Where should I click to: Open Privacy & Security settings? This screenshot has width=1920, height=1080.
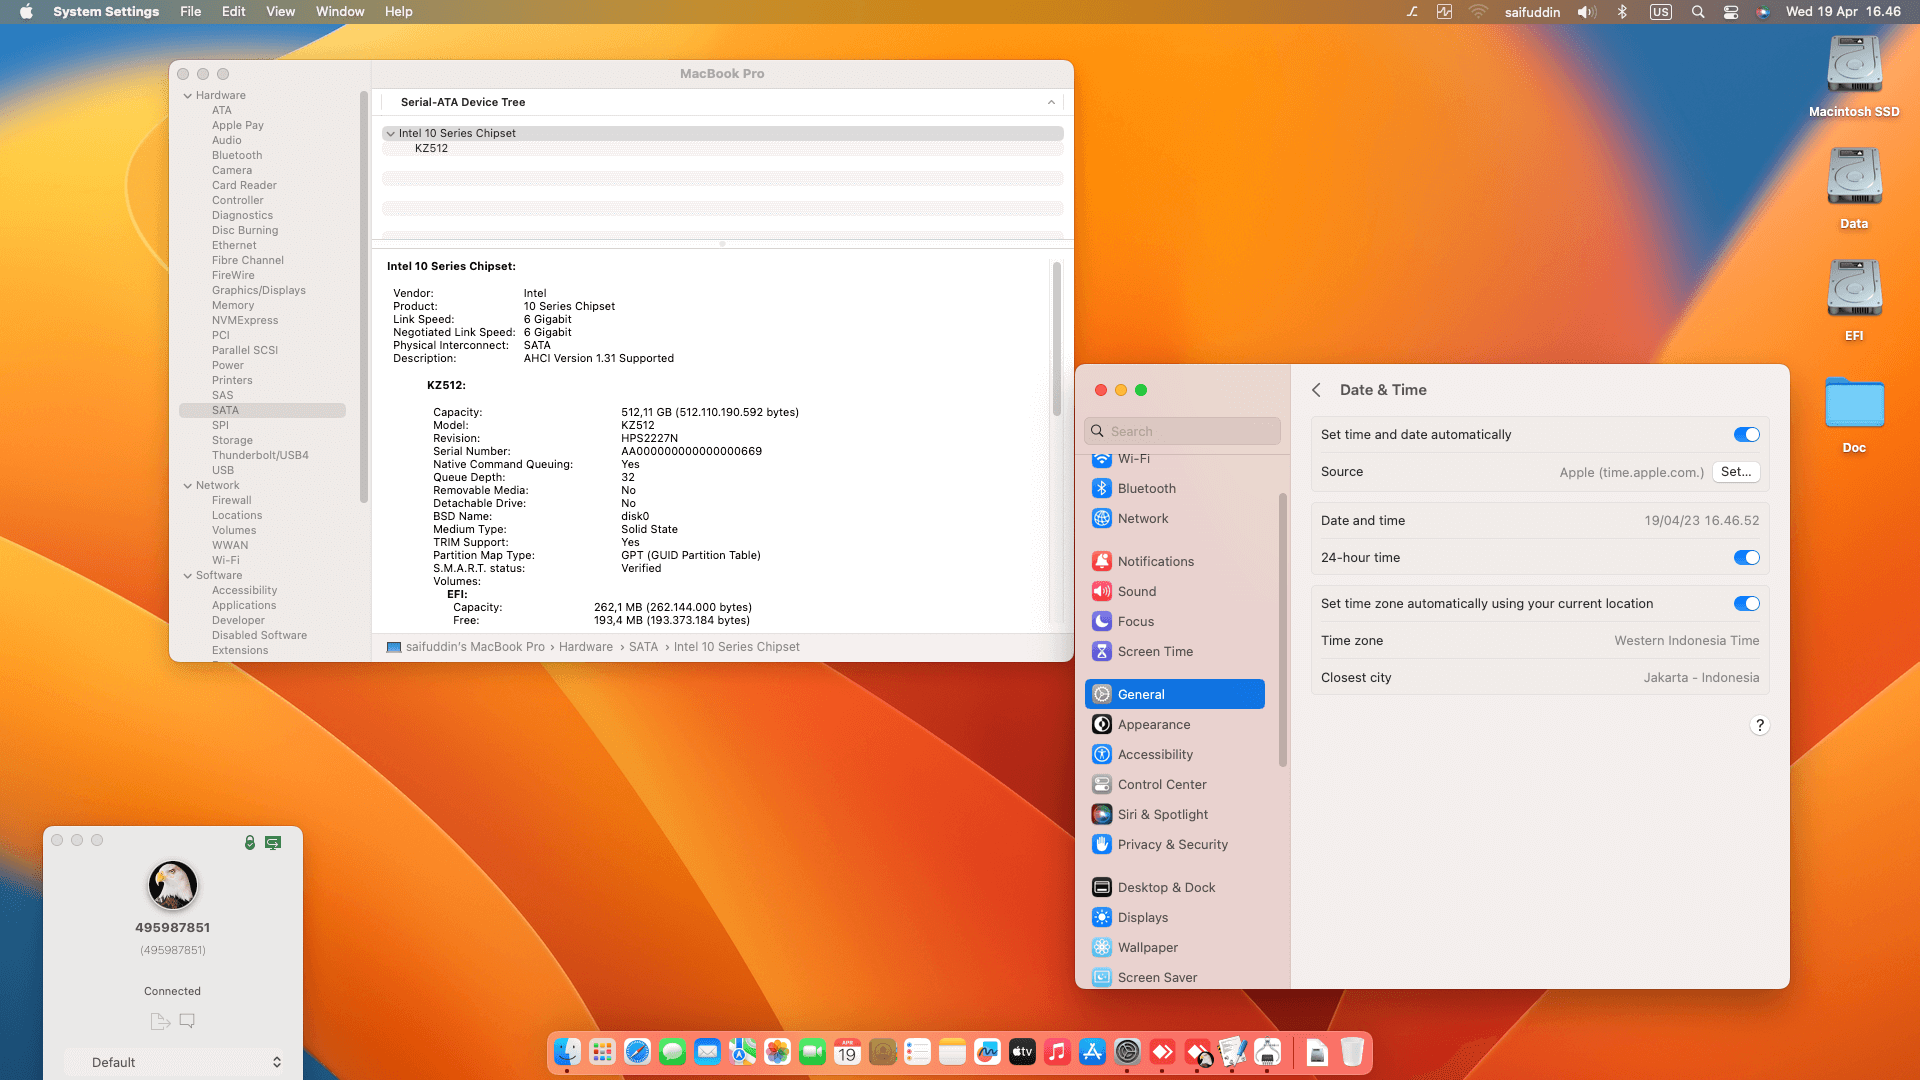(x=1172, y=844)
